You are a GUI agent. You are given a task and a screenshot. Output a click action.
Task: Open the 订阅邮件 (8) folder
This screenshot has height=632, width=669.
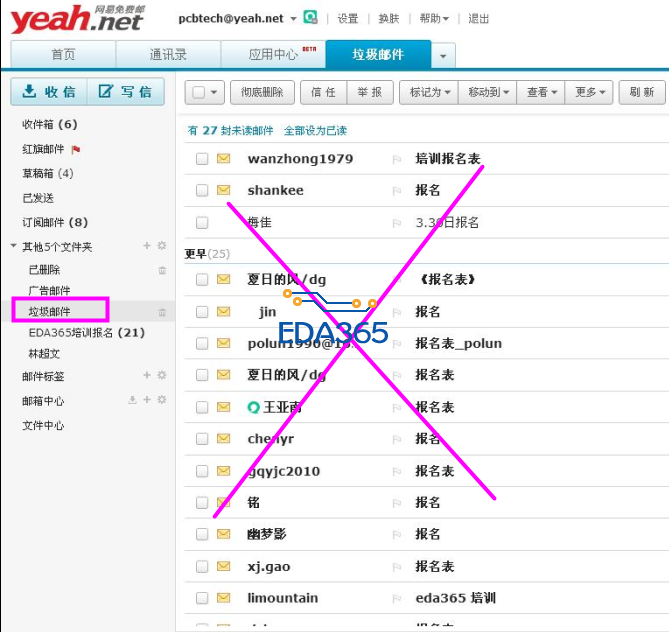55,222
